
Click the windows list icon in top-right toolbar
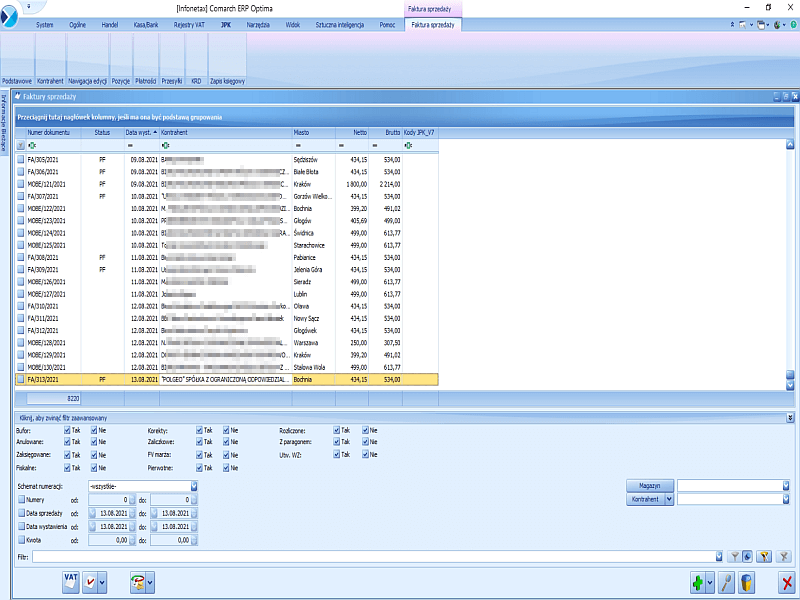(761, 24)
